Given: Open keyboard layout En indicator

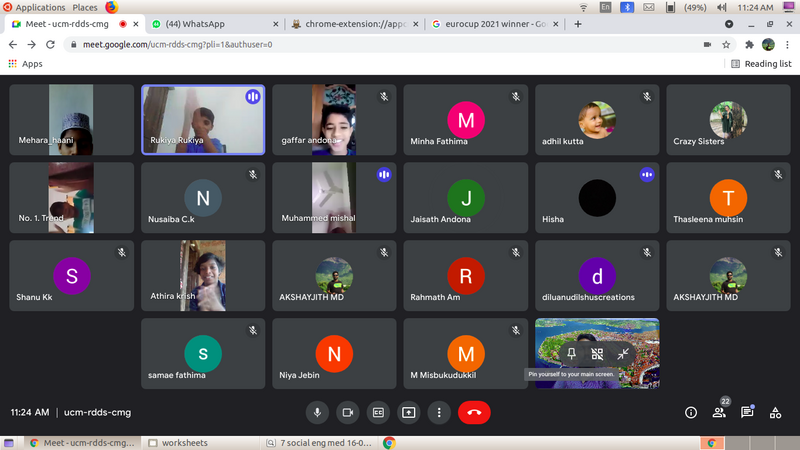Looking at the screenshot, I should pyautogui.click(x=605, y=7).
